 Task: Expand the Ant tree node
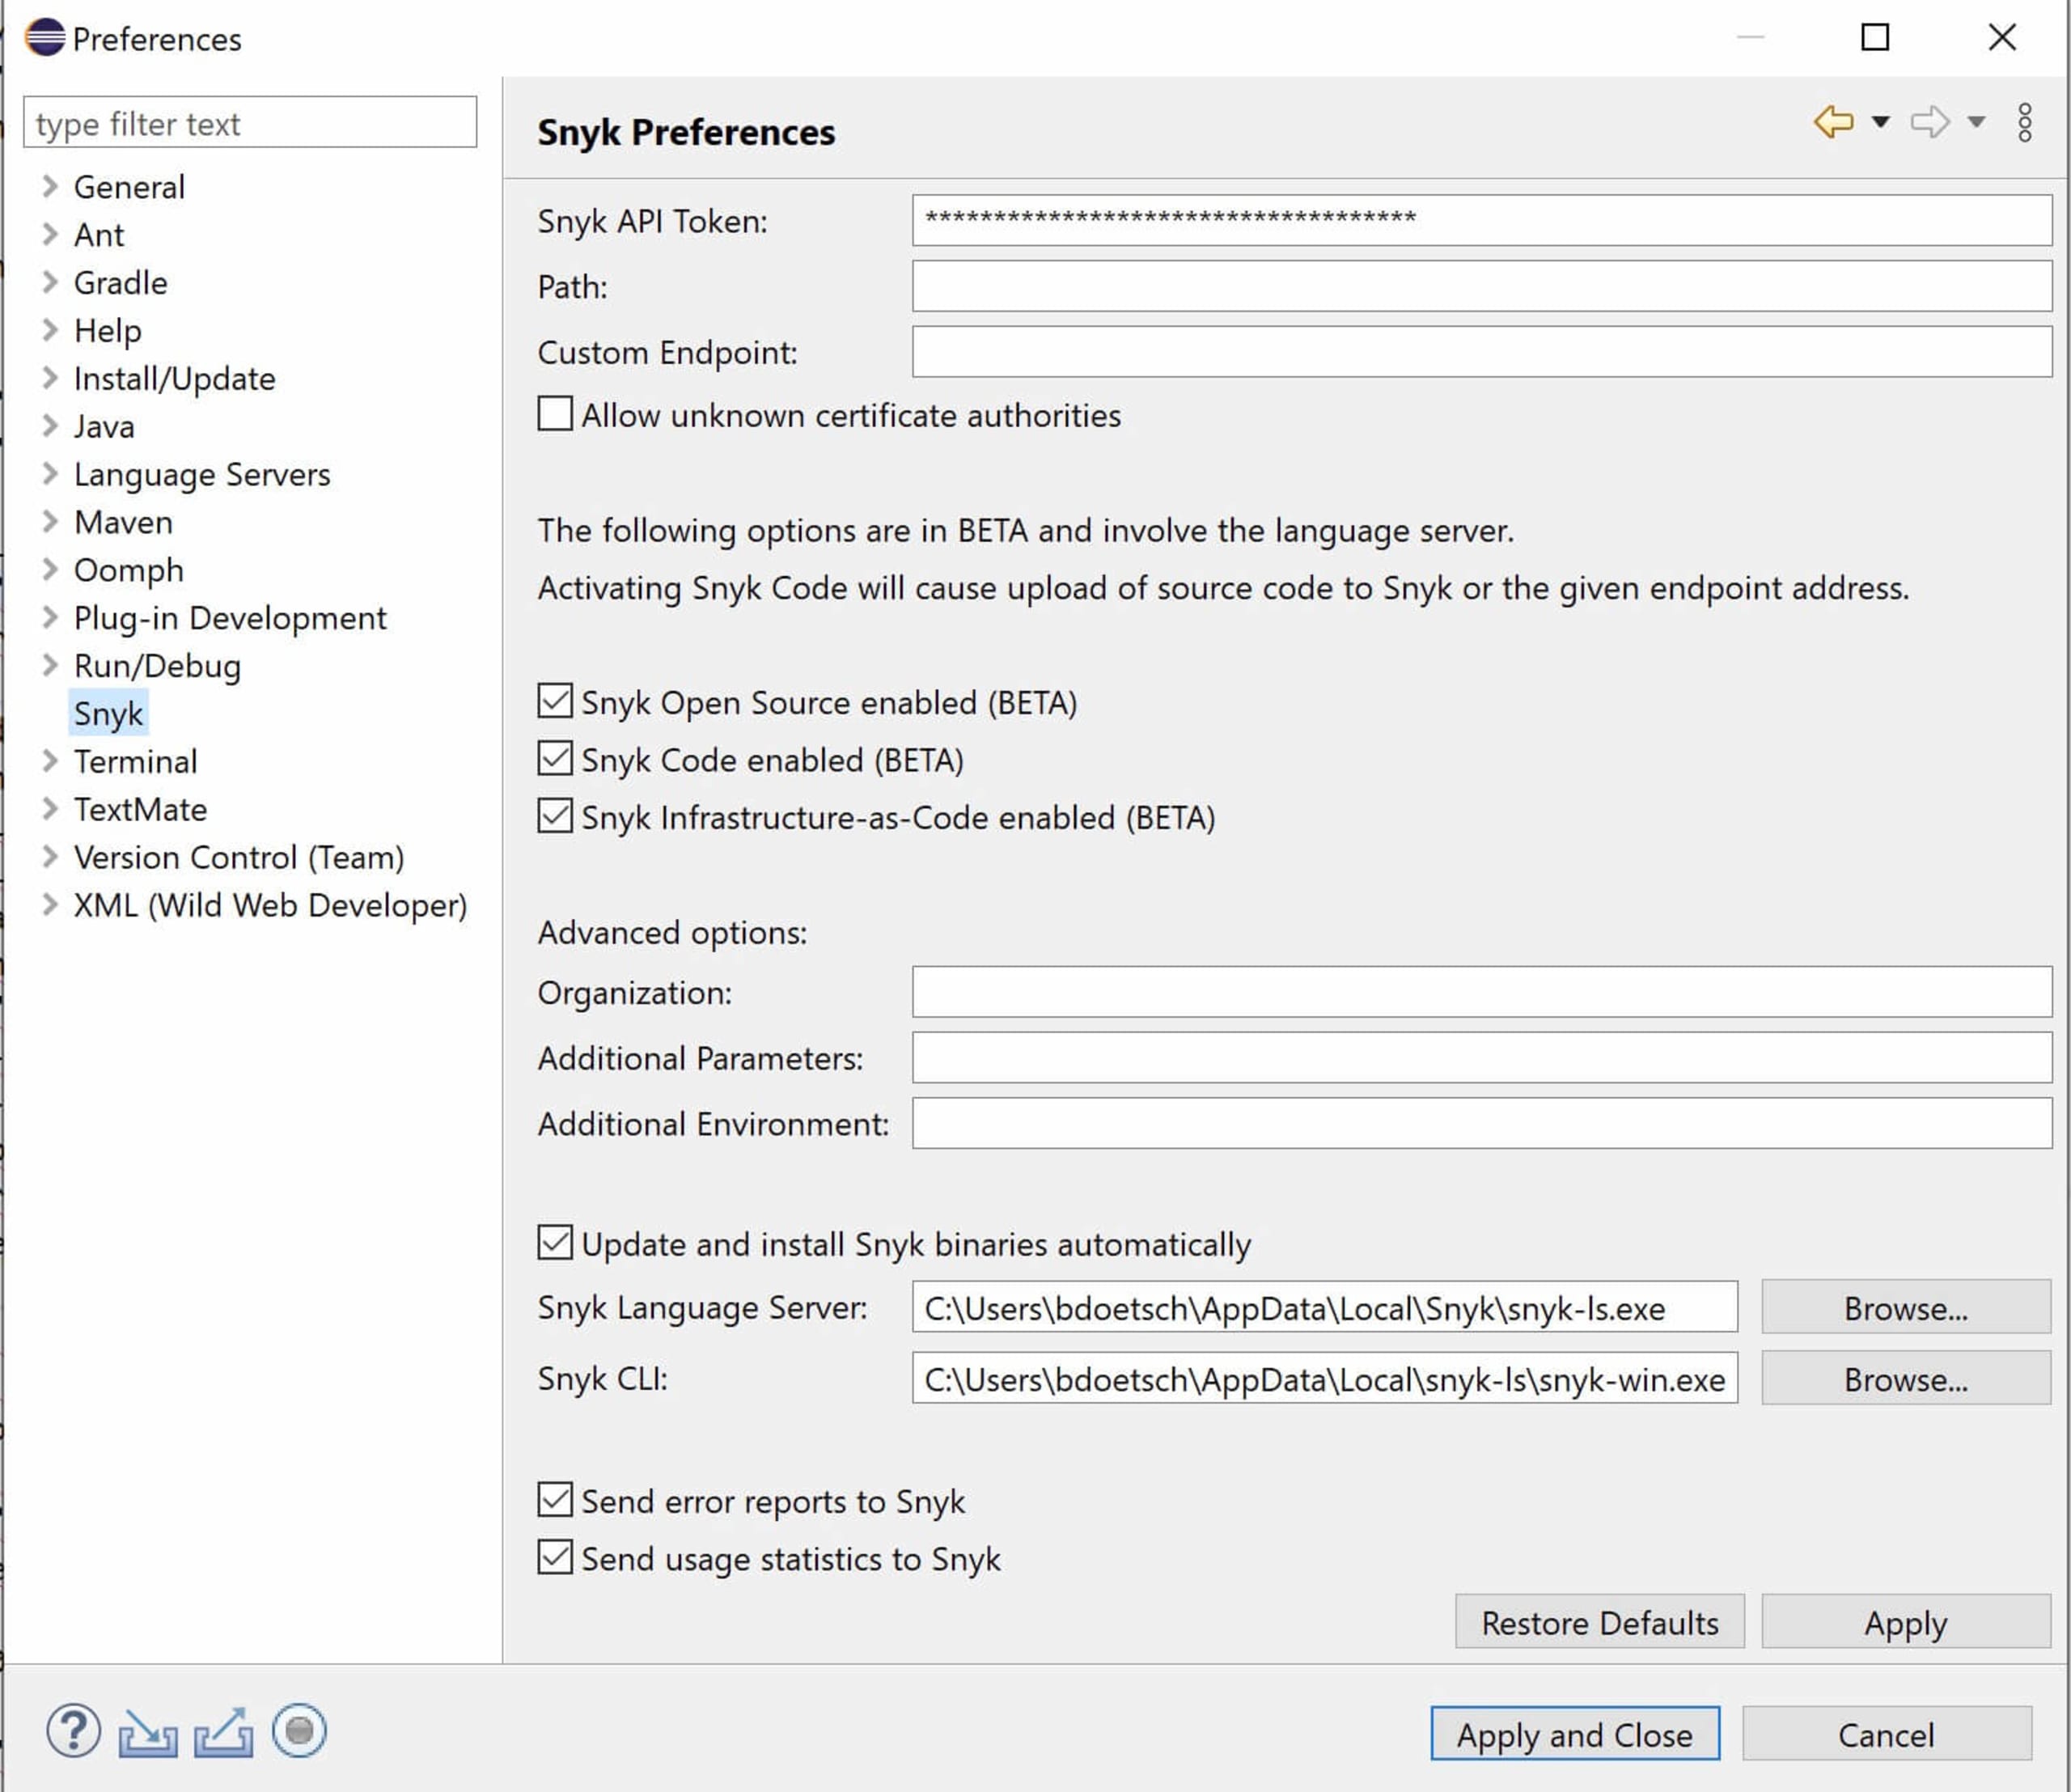pos(49,234)
